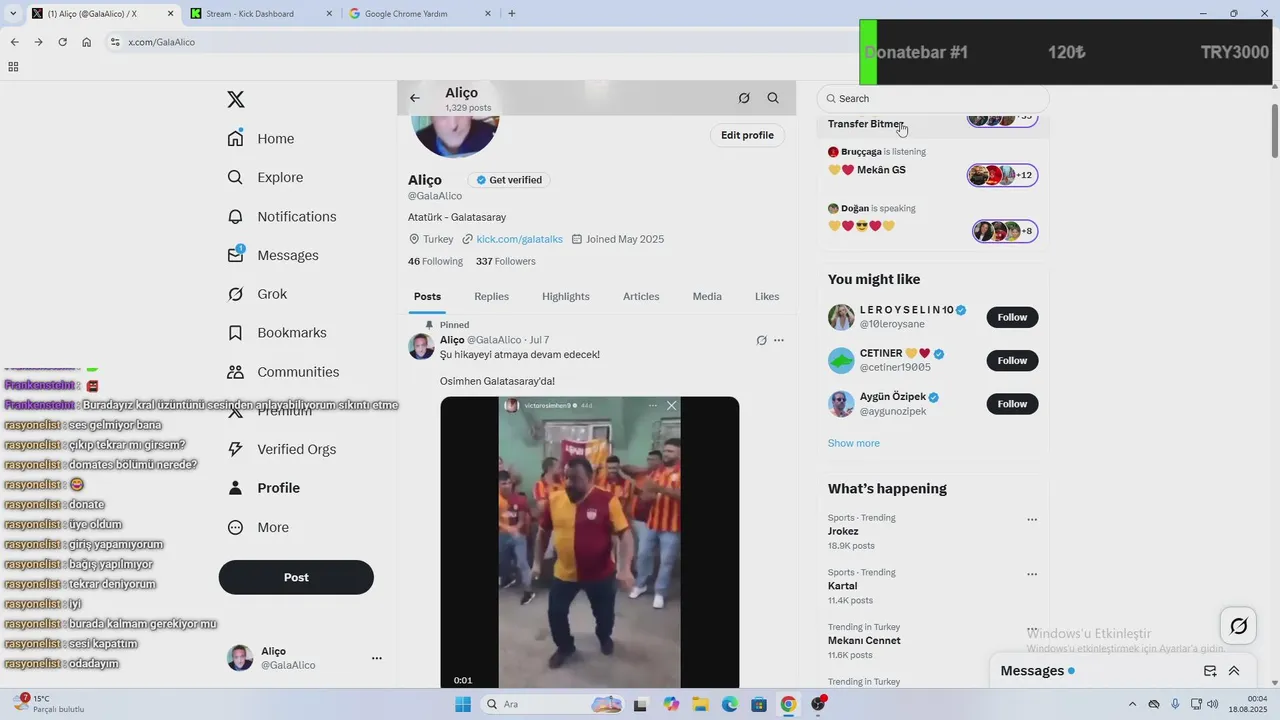This screenshot has width=1280, height=720.
Task: Open the Explore page
Action: (x=266, y=178)
